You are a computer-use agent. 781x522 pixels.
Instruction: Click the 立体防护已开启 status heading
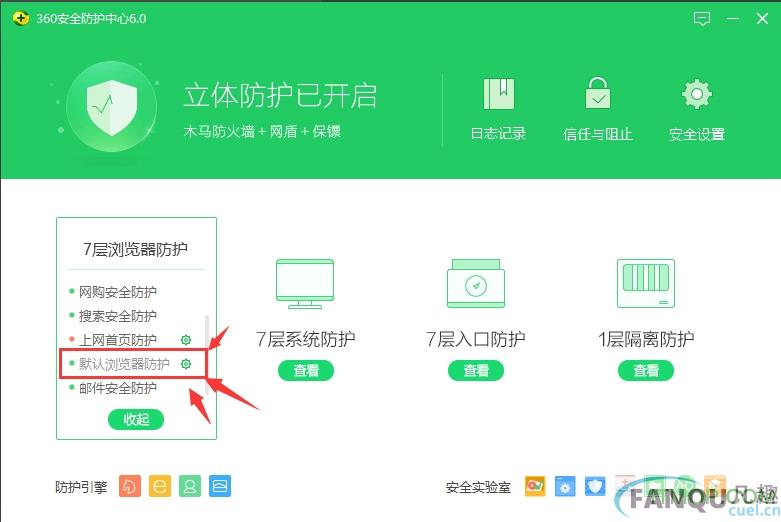tap(280, 96)
